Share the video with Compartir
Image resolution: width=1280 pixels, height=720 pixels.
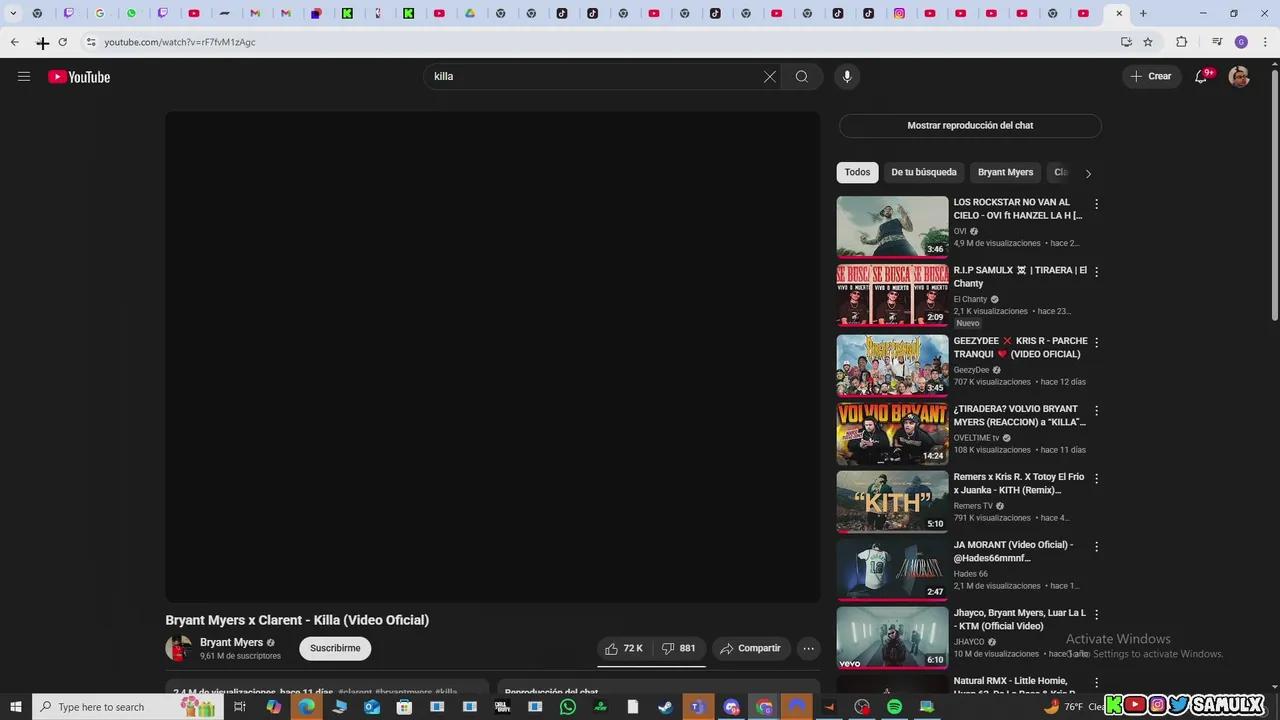(x=751, y=648)
